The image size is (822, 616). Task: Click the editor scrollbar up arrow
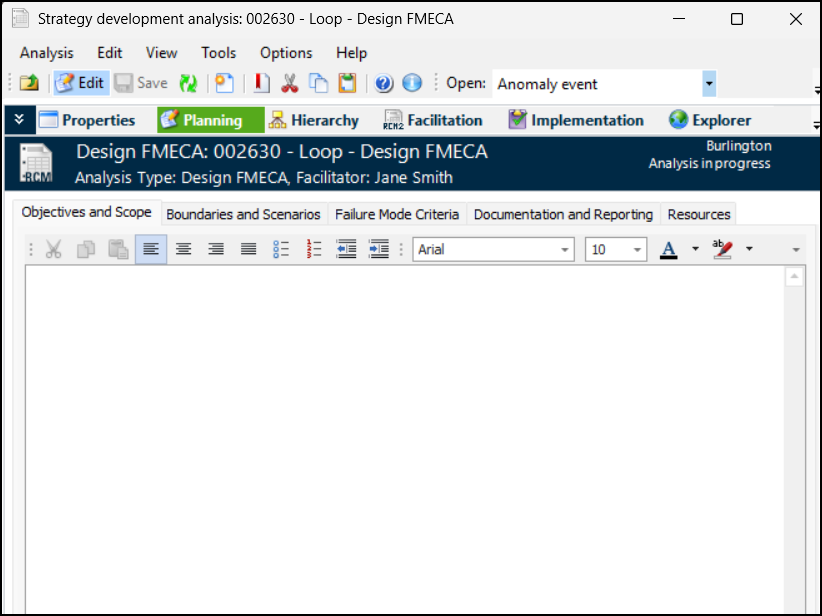[794, 276]
